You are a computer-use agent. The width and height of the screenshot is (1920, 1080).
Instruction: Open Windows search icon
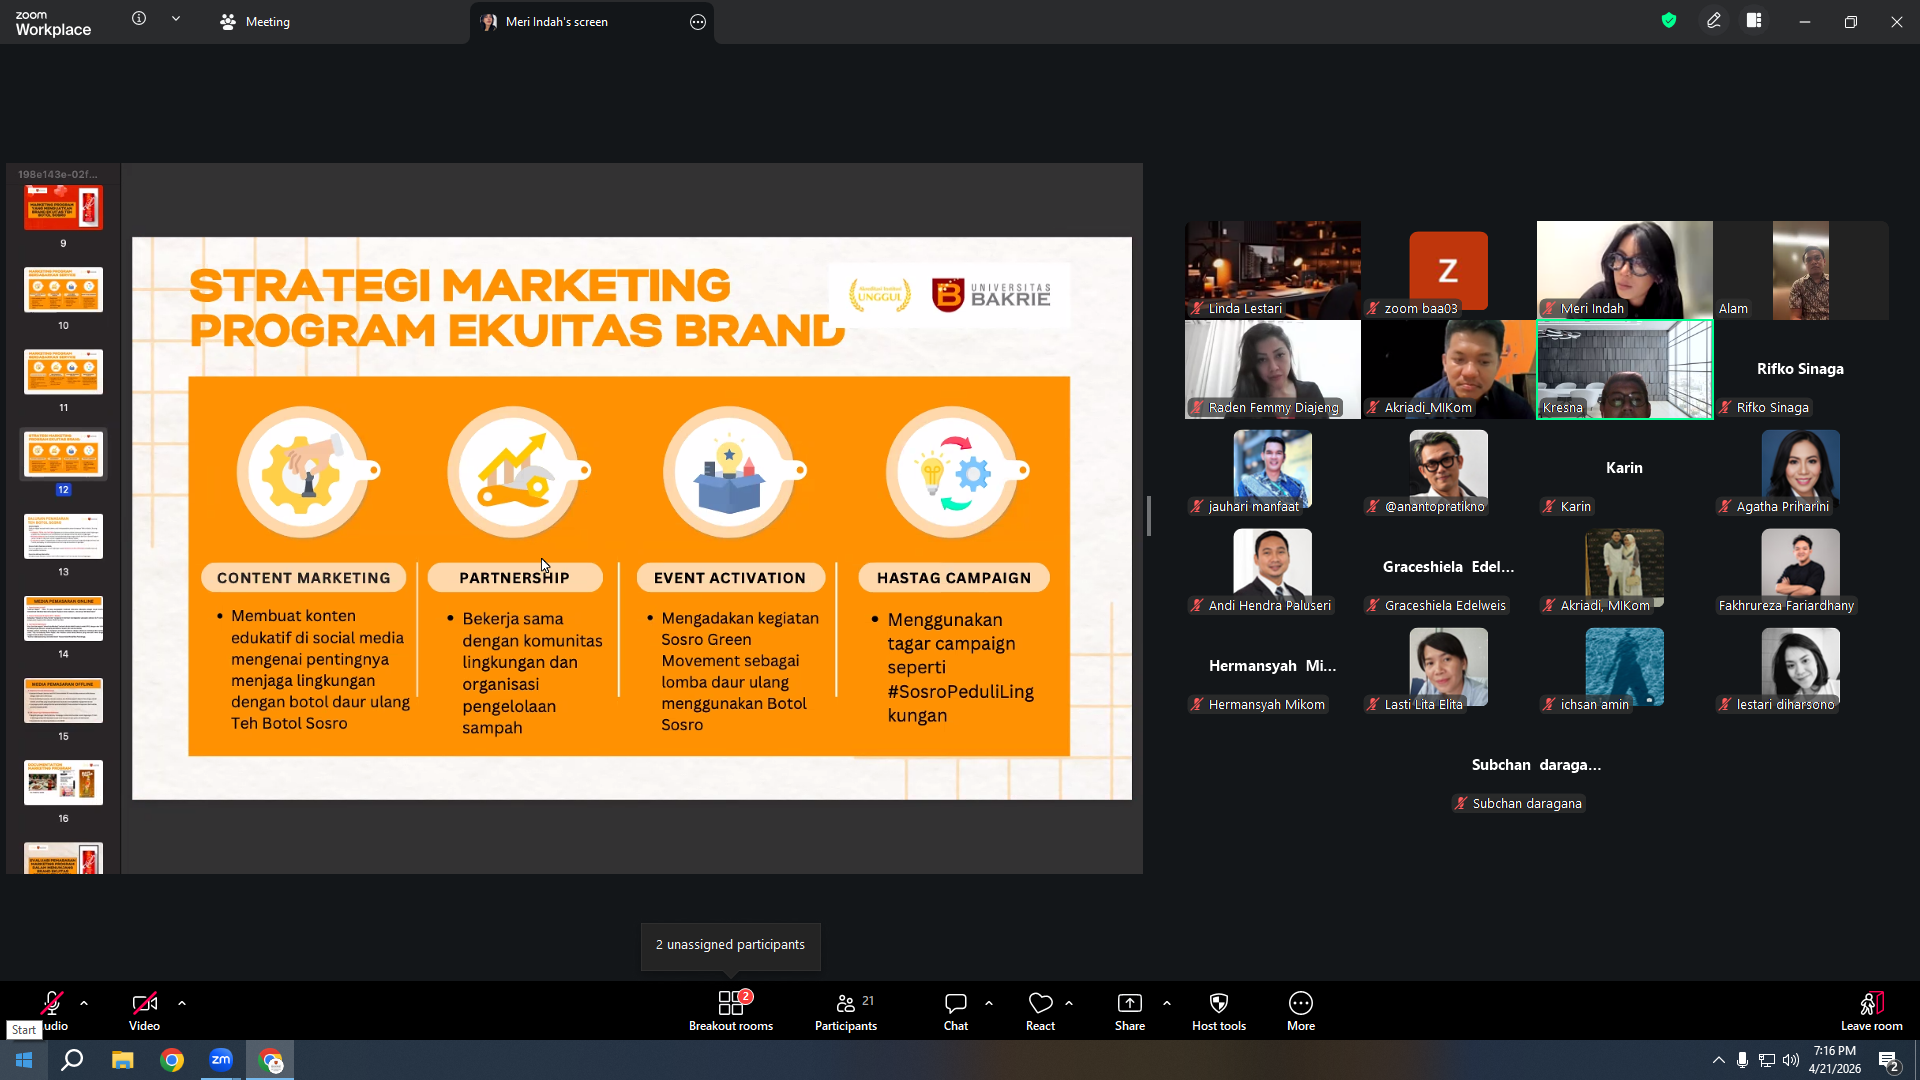coord(72,1060)
